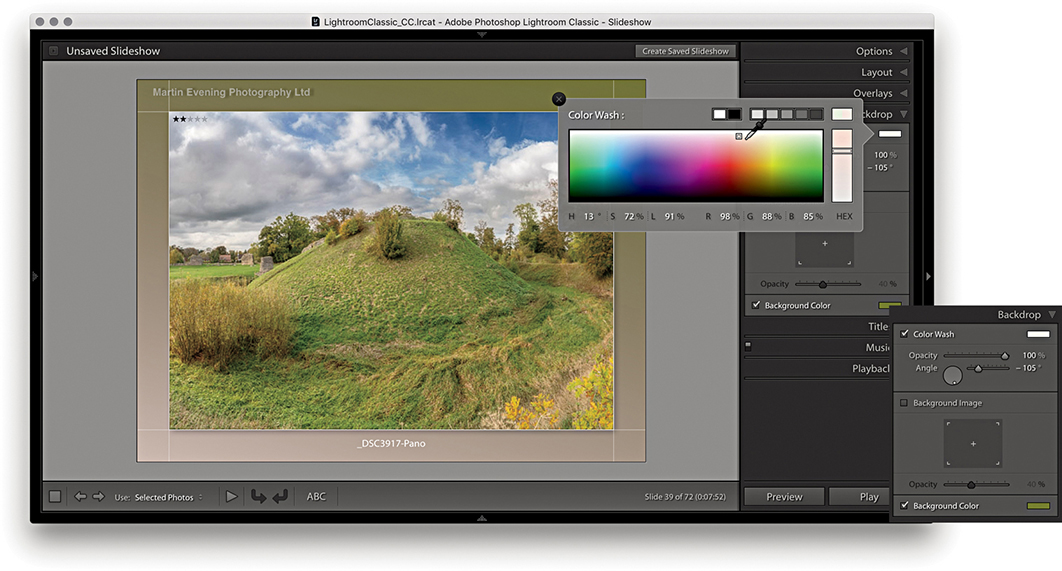
Task: Click the play triangle in the toolbar
Action: [x=231, y=497]
